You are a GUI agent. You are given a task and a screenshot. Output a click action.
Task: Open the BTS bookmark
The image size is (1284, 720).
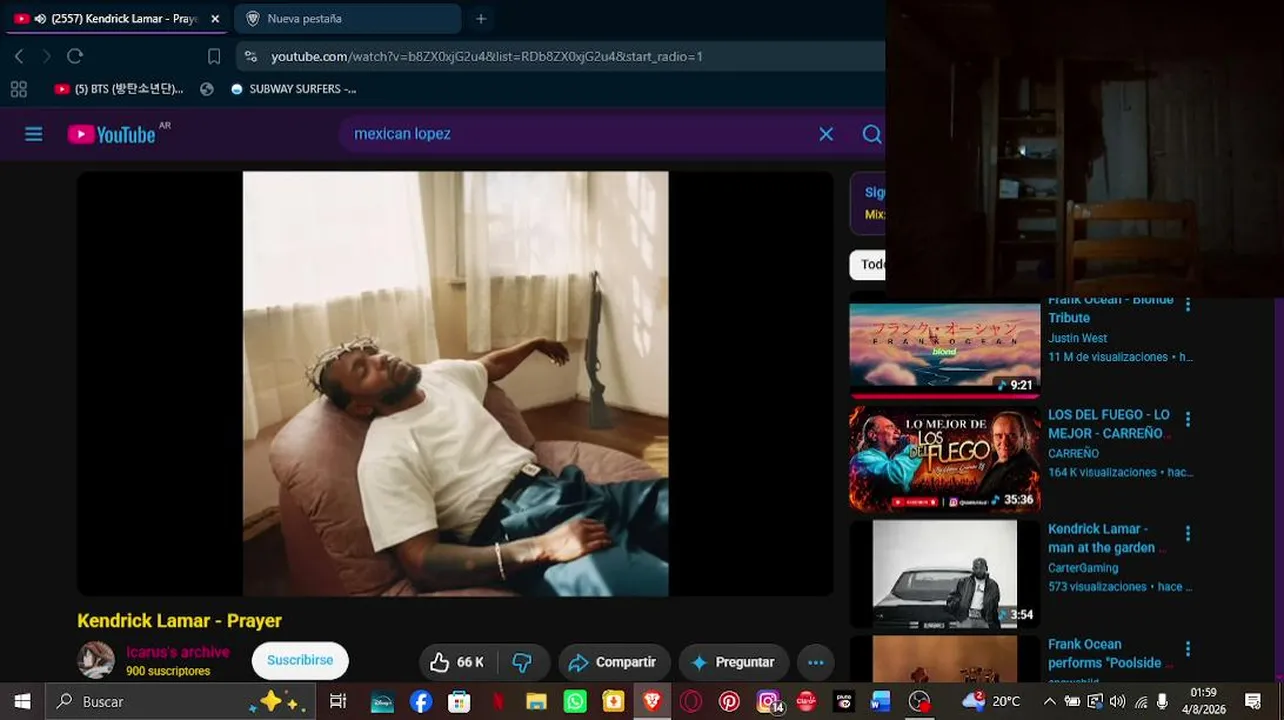click(119, 89)
